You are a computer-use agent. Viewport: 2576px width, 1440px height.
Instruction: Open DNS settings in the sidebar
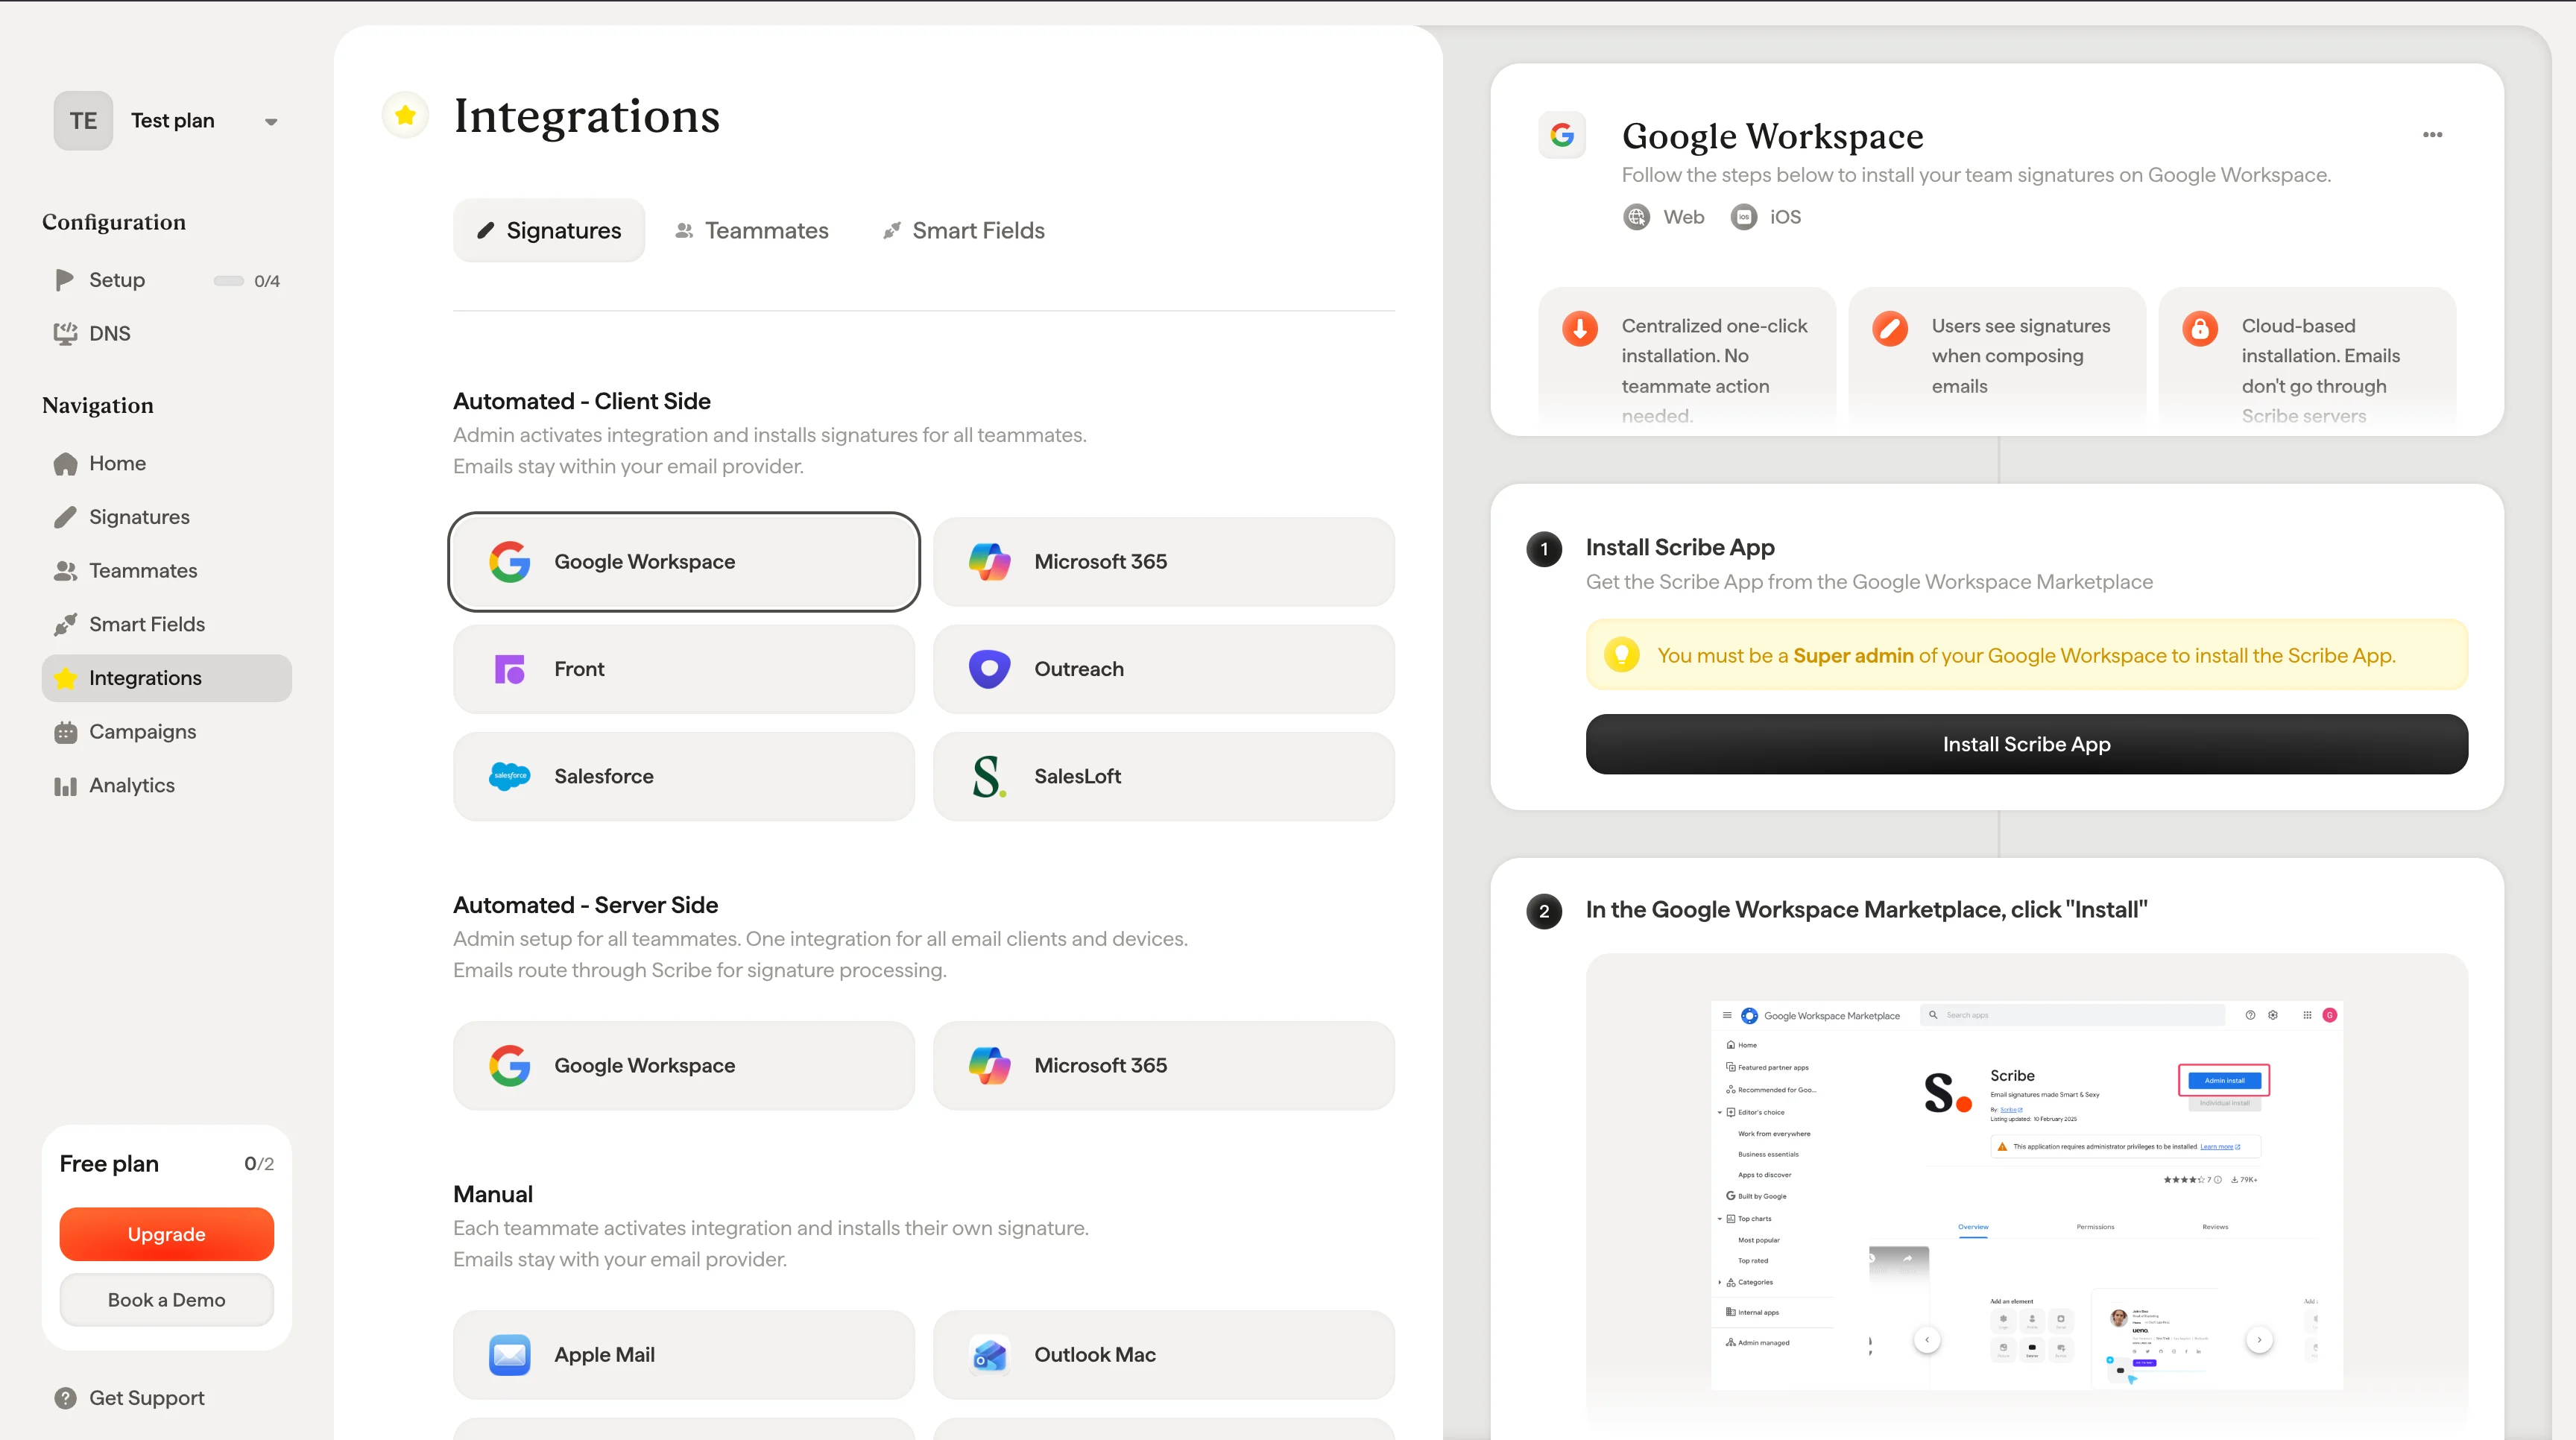click(x=167, y=333)
